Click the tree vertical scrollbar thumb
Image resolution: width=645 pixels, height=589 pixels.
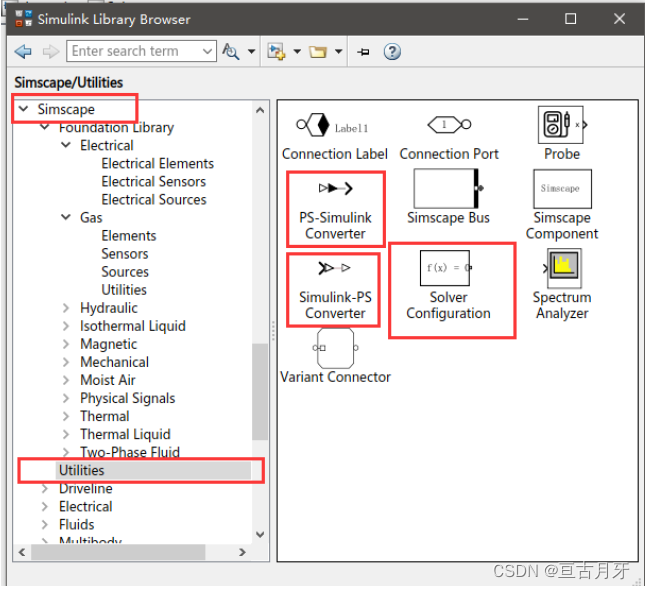coord(260,392)
